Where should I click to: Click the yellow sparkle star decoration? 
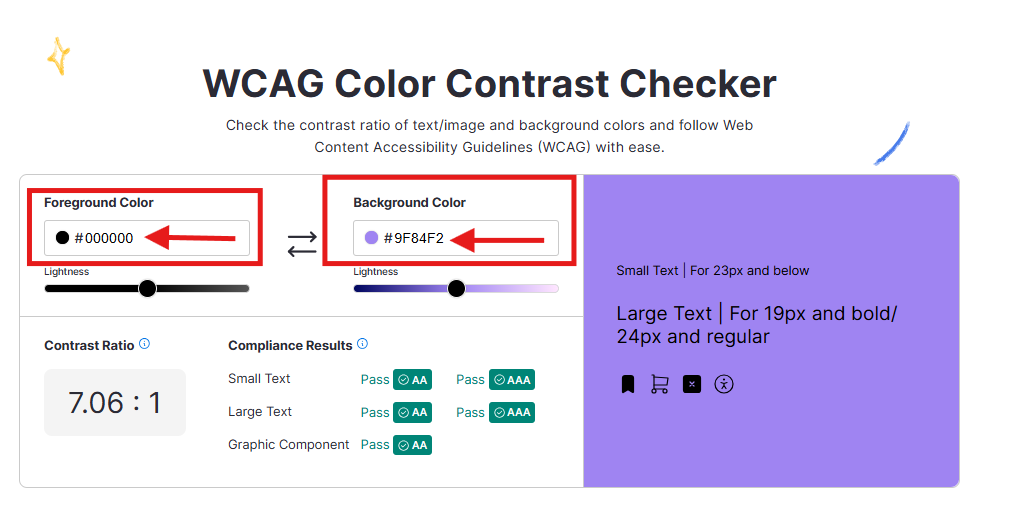pos(59,56)
